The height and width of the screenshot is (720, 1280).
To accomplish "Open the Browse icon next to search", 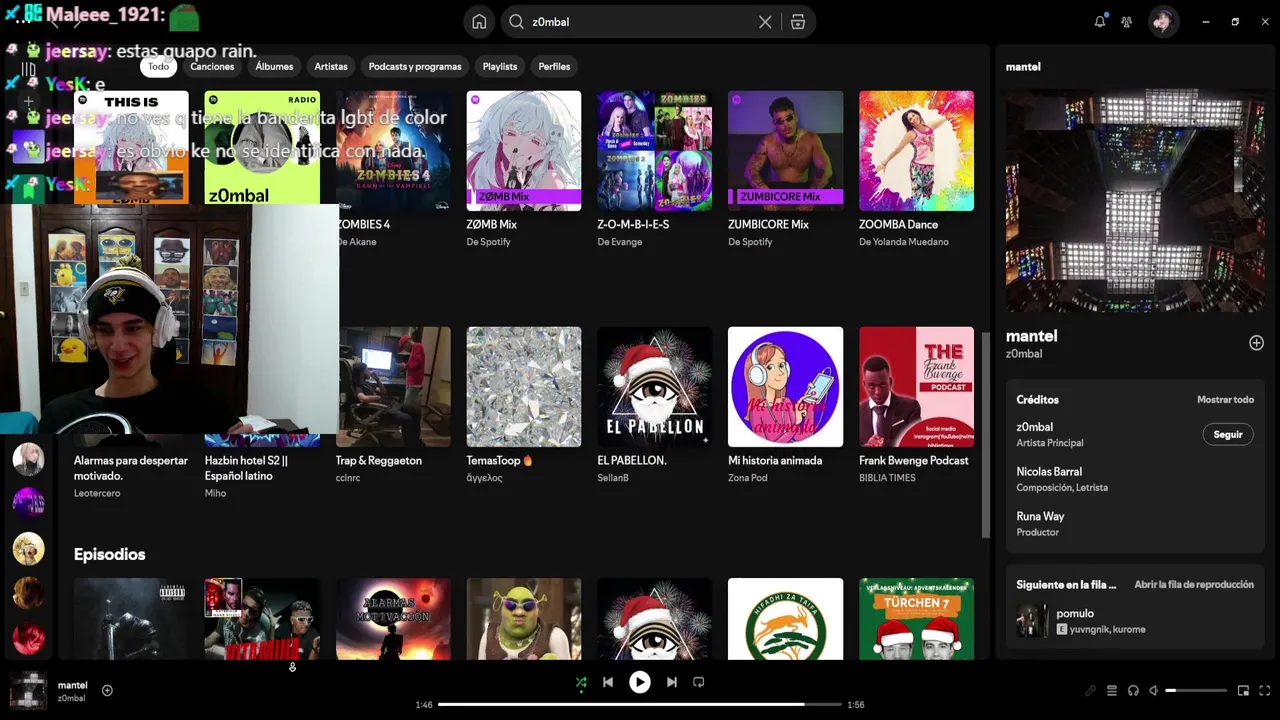I will (x=798, y=22).
